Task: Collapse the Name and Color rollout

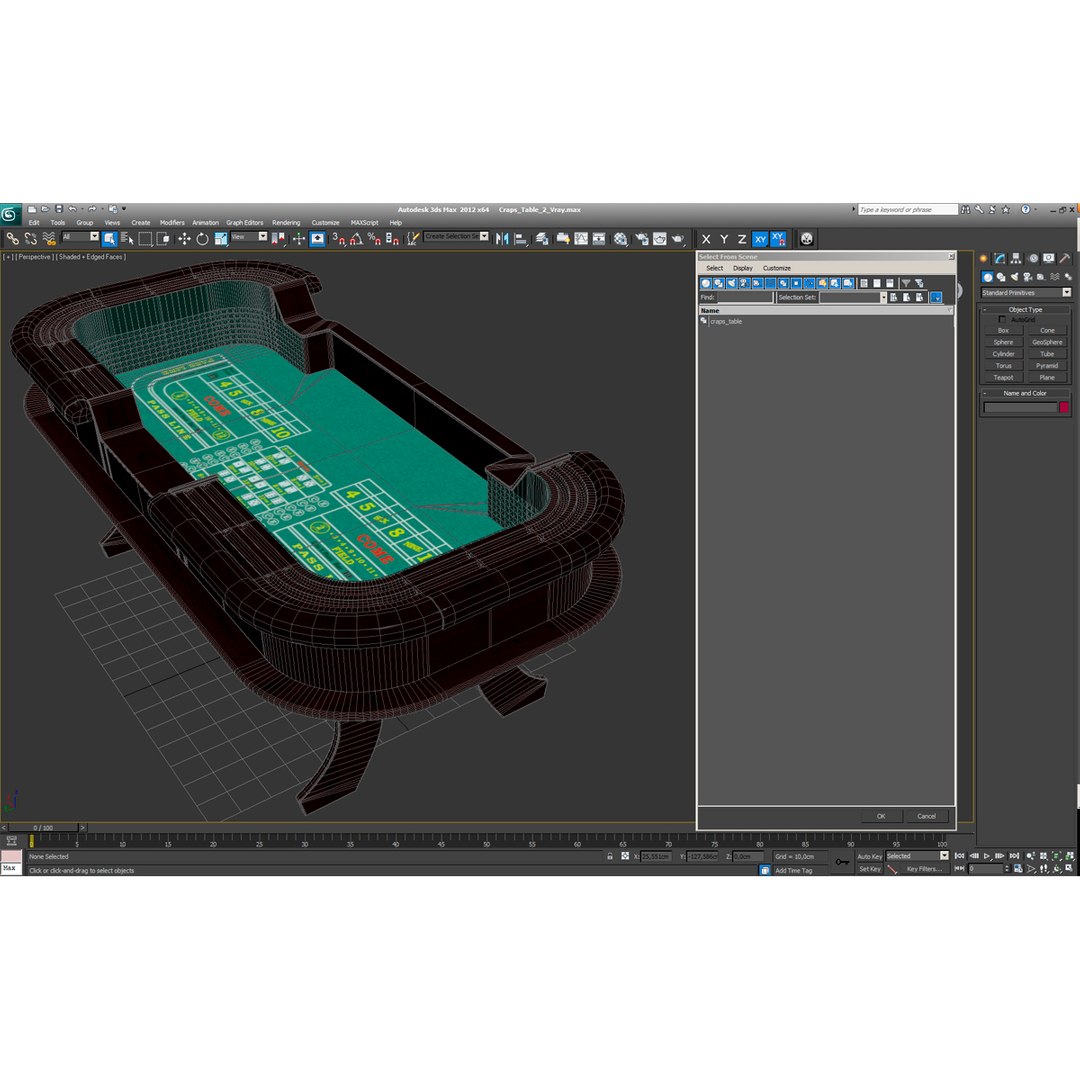Action: point(1025,393)
